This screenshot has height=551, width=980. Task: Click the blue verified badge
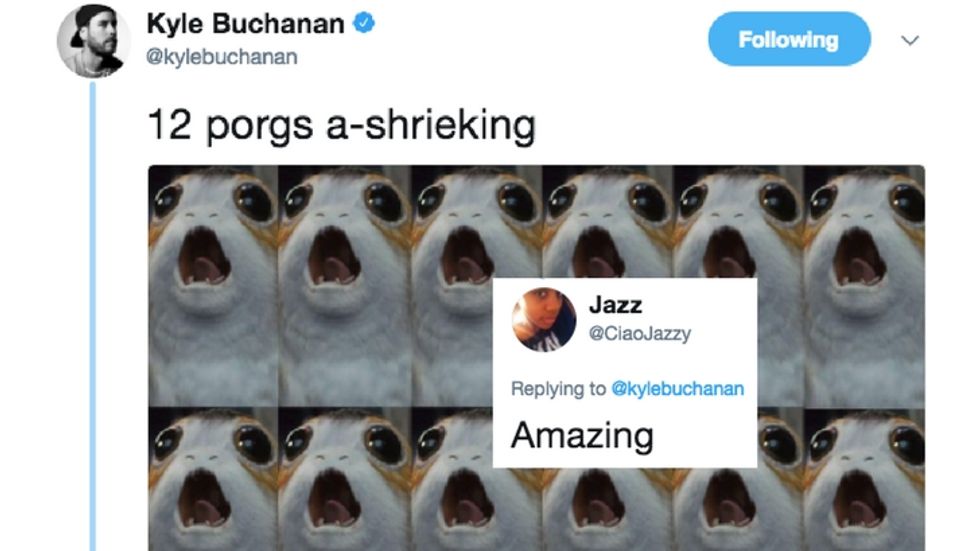click(364, 24)
